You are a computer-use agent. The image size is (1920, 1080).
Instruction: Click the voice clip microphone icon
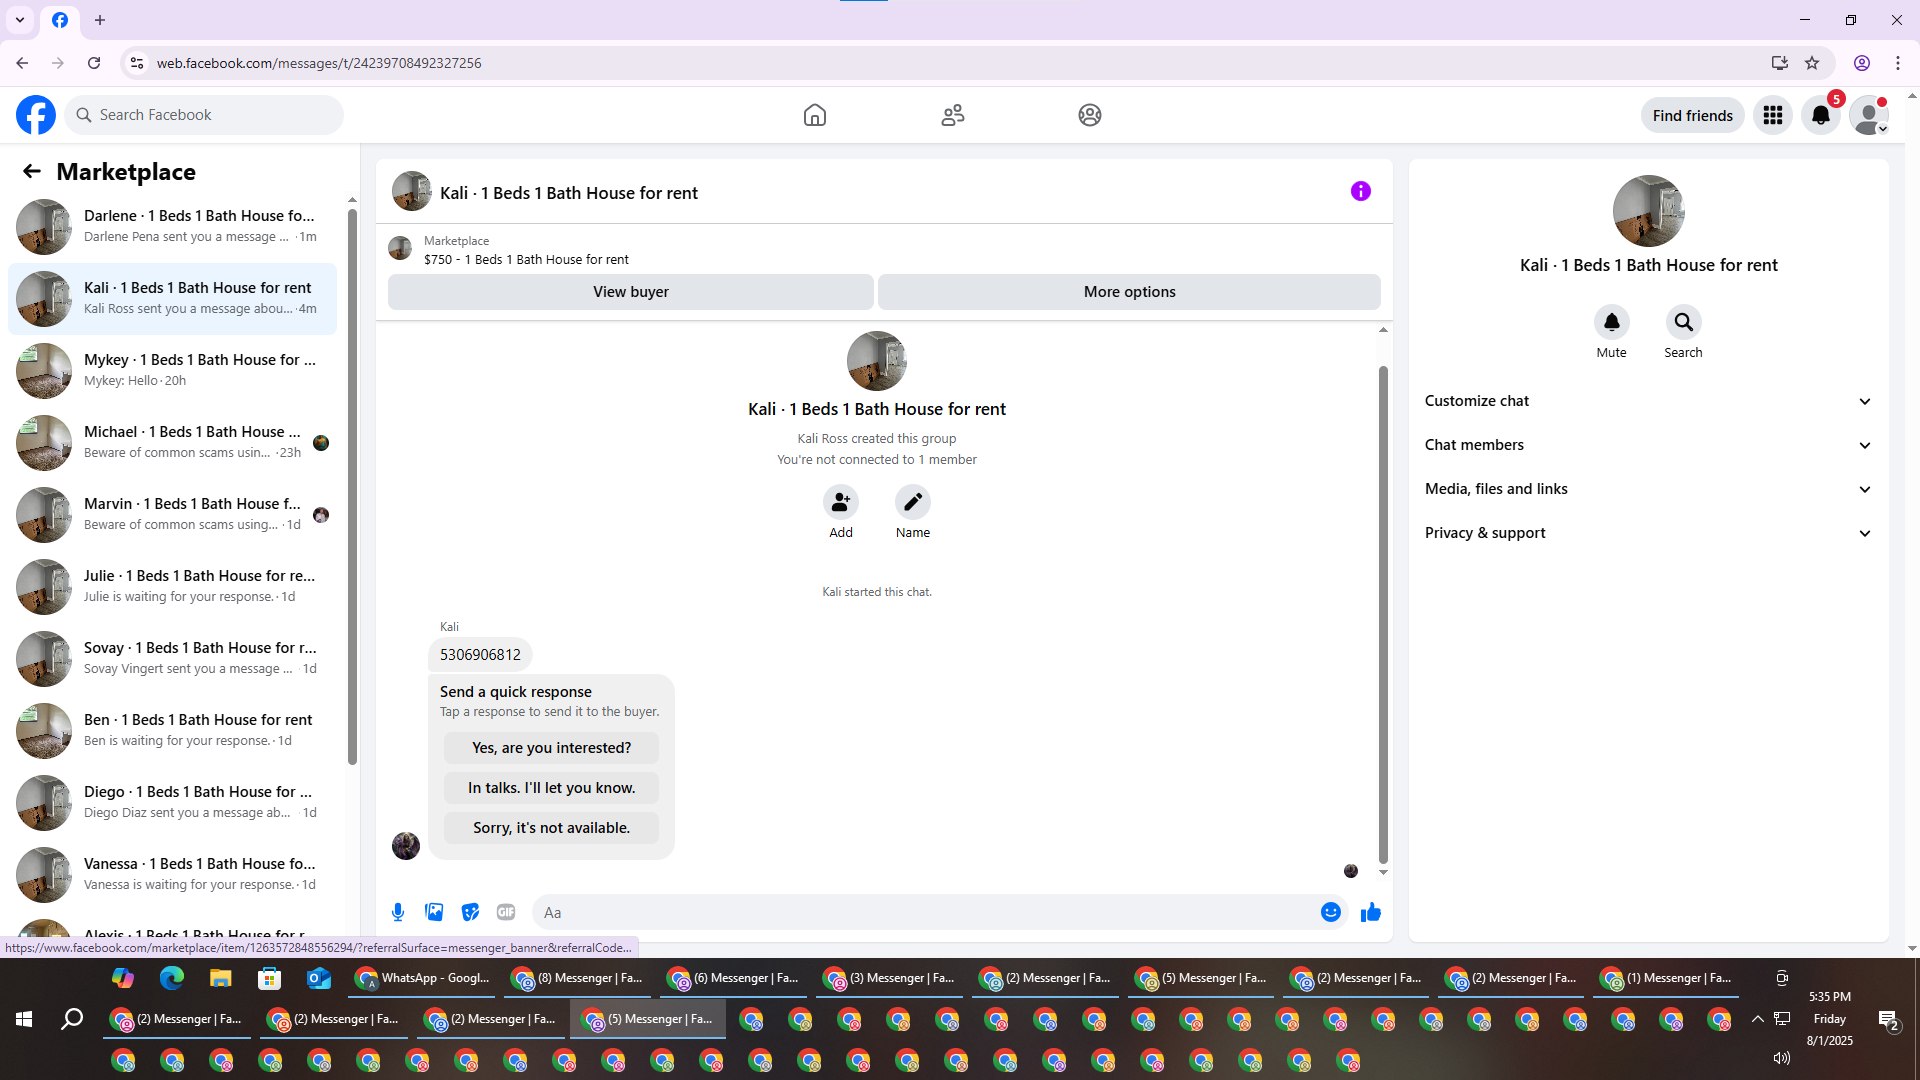(398, 912)
